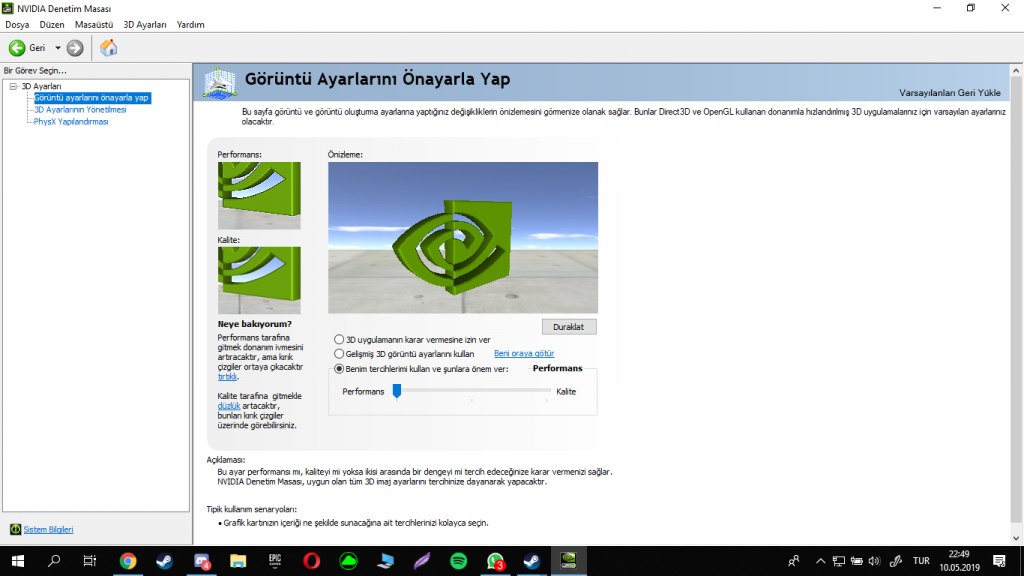
Task: Click the 'Beni oraya götür' link
Action: tap(524, 353)
